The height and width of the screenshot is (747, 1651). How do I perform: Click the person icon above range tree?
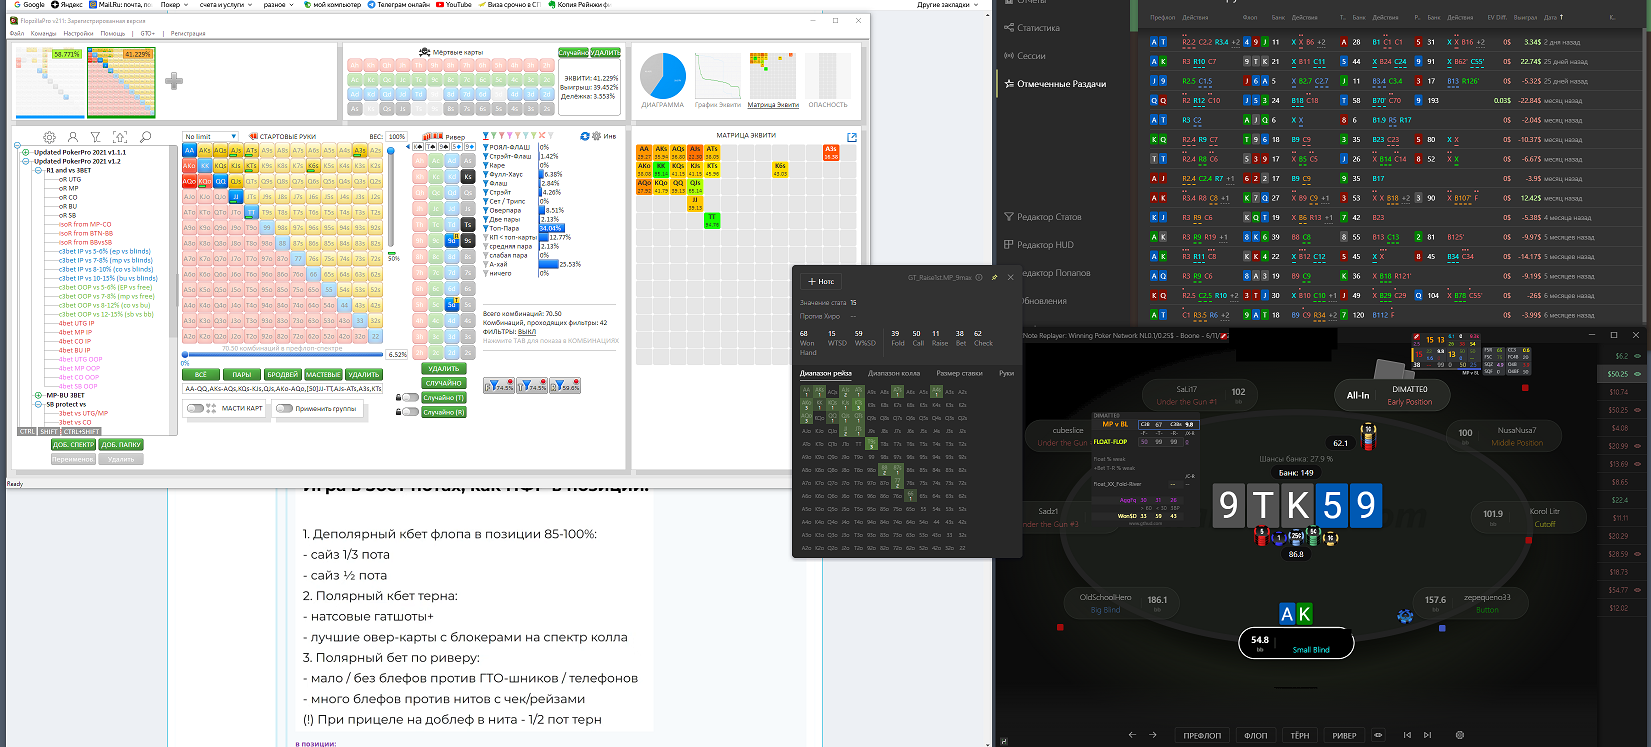pos(72,137)
